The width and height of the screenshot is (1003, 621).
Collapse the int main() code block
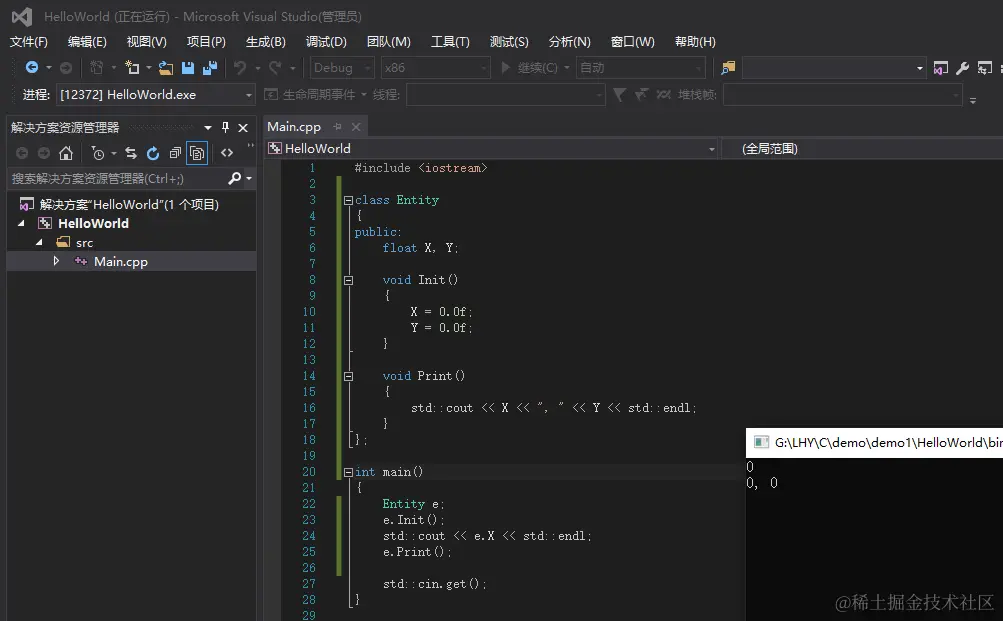(x=348, y=472)
